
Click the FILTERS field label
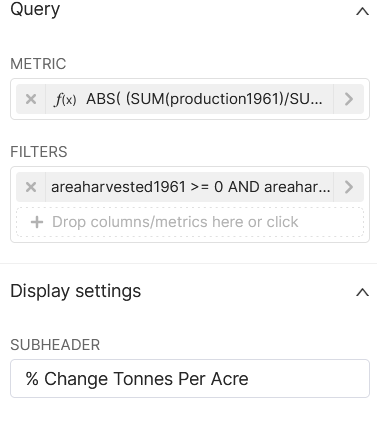coord(39,152)
